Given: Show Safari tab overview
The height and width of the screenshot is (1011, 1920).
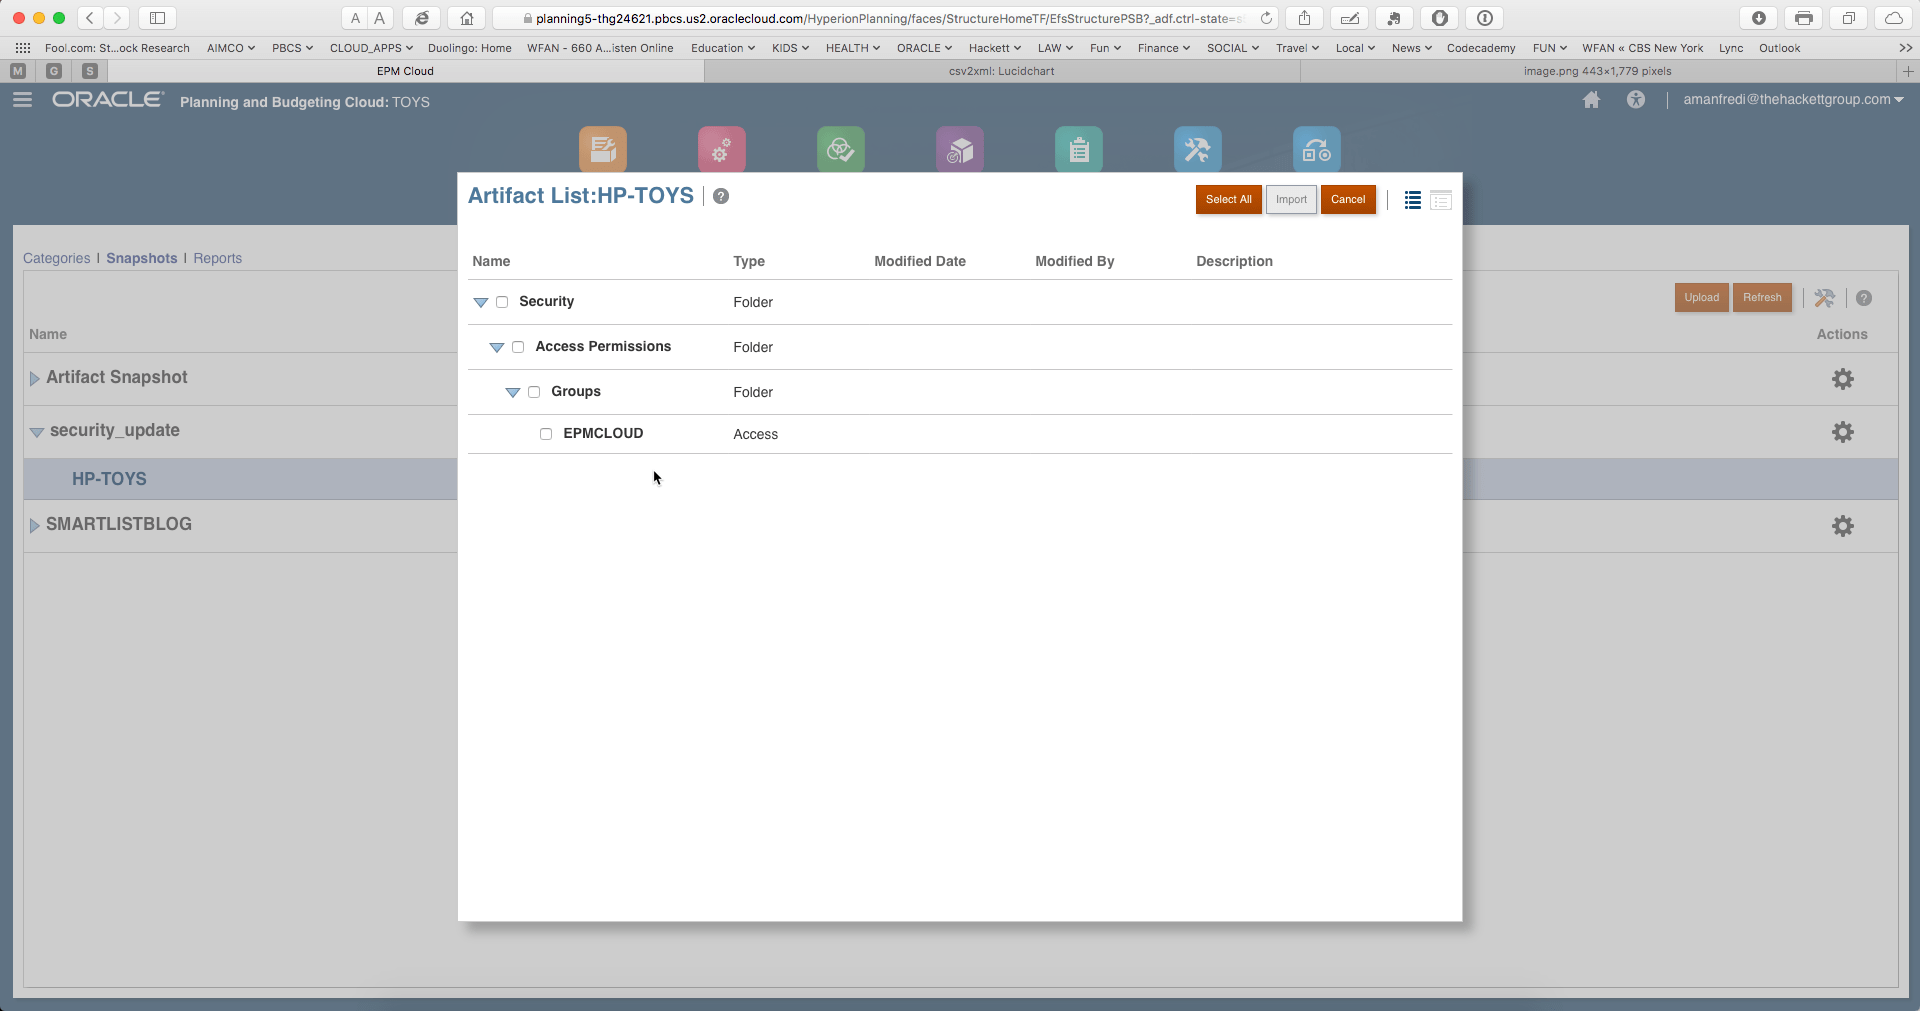Looking at the screenshot, I should [x=1849, y=18].
